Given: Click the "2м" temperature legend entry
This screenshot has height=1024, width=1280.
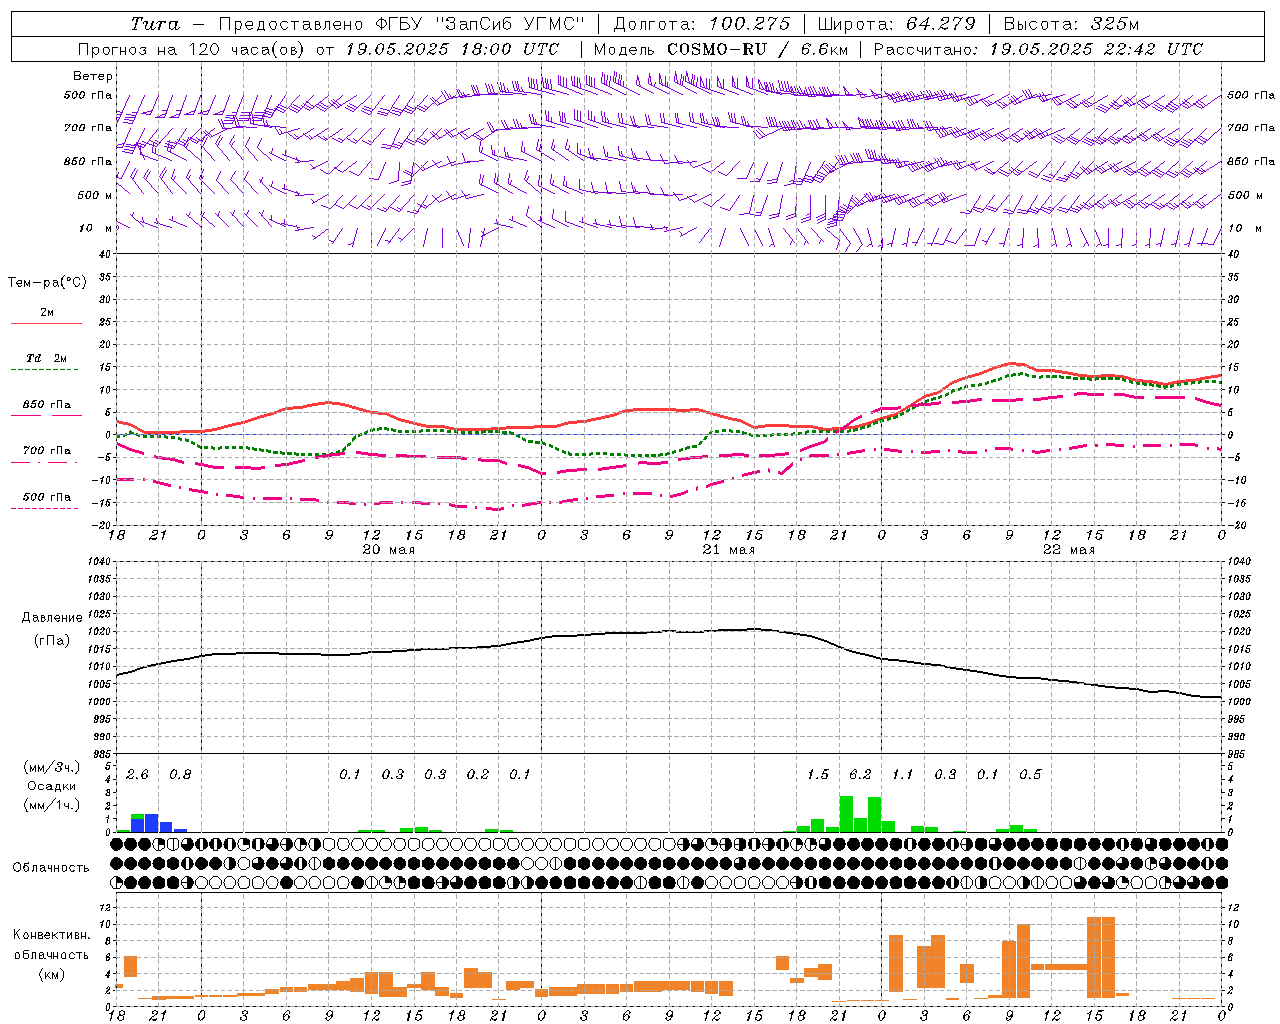Looking at the screenshot, I should (47, 313).
